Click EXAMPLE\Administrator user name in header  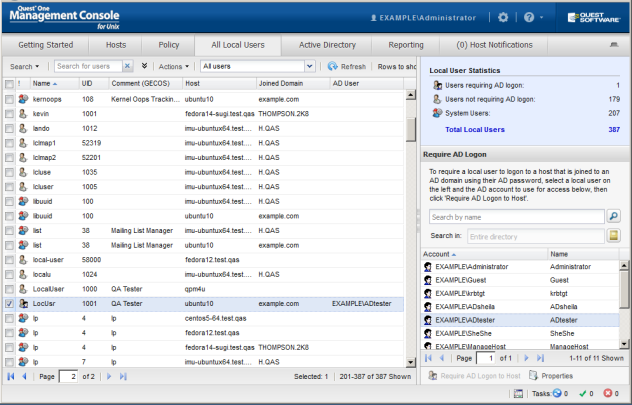428,18
